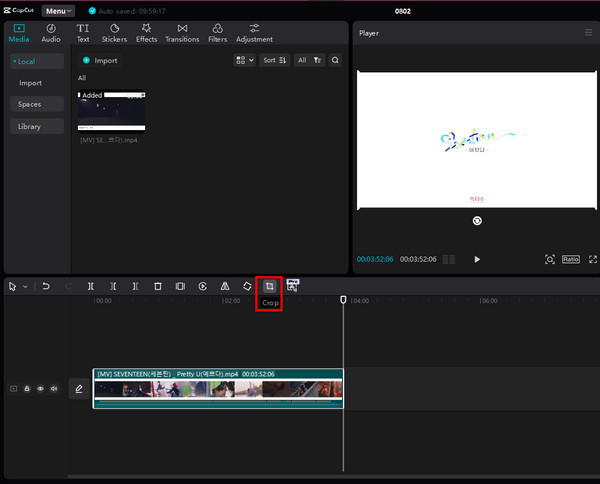Select the Pretty U clip on timeline
The width and height of the screenshot is (600, 484).
coord(218,388)
